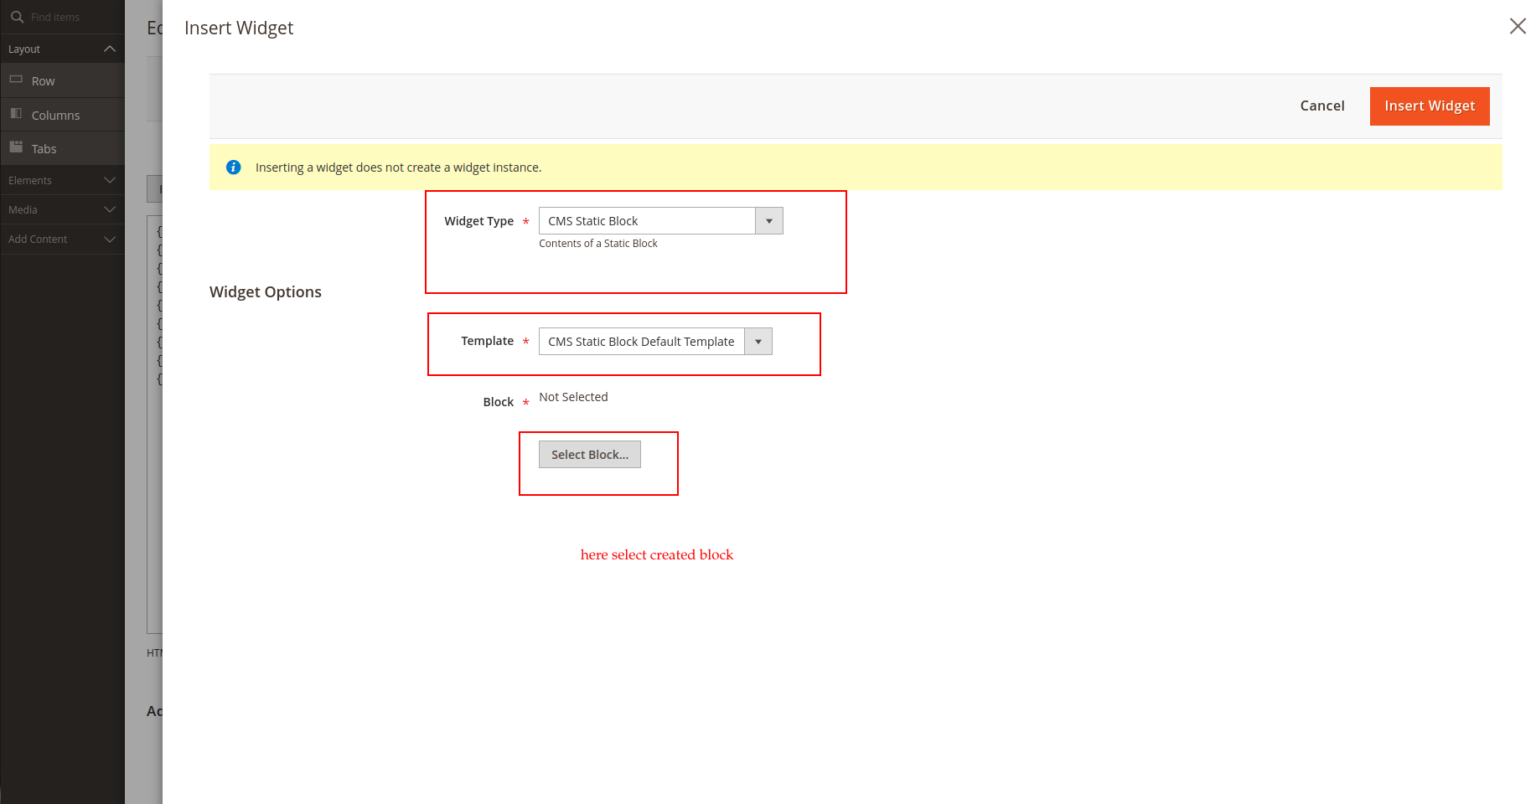Viewport: 1536px width, 804px height.
Task: Select the Columns layout icon
Action: [x=16, y=114]
